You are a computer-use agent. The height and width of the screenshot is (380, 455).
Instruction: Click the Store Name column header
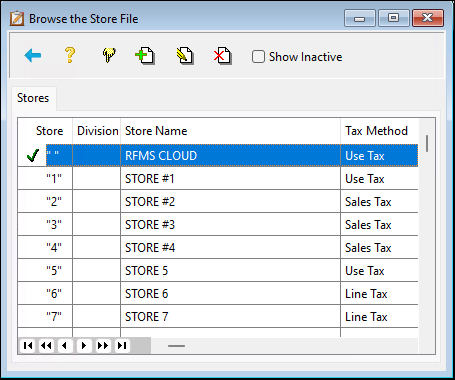tap(230, 131)
